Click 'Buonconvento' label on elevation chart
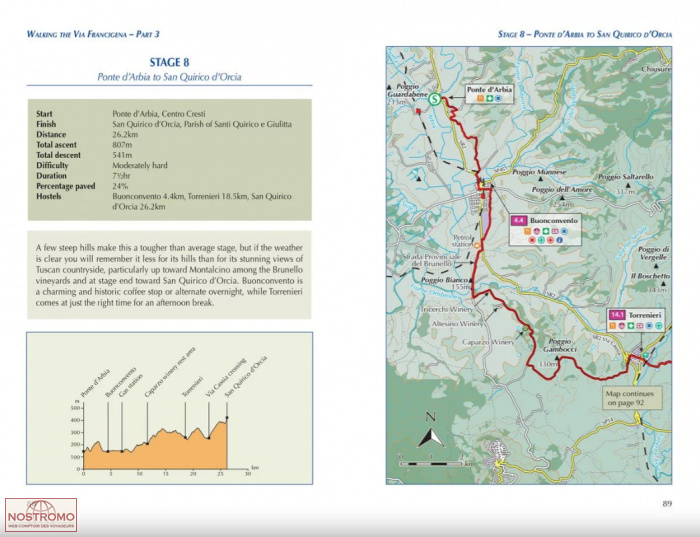The image size is (700, 537). (x=120, y=383)
